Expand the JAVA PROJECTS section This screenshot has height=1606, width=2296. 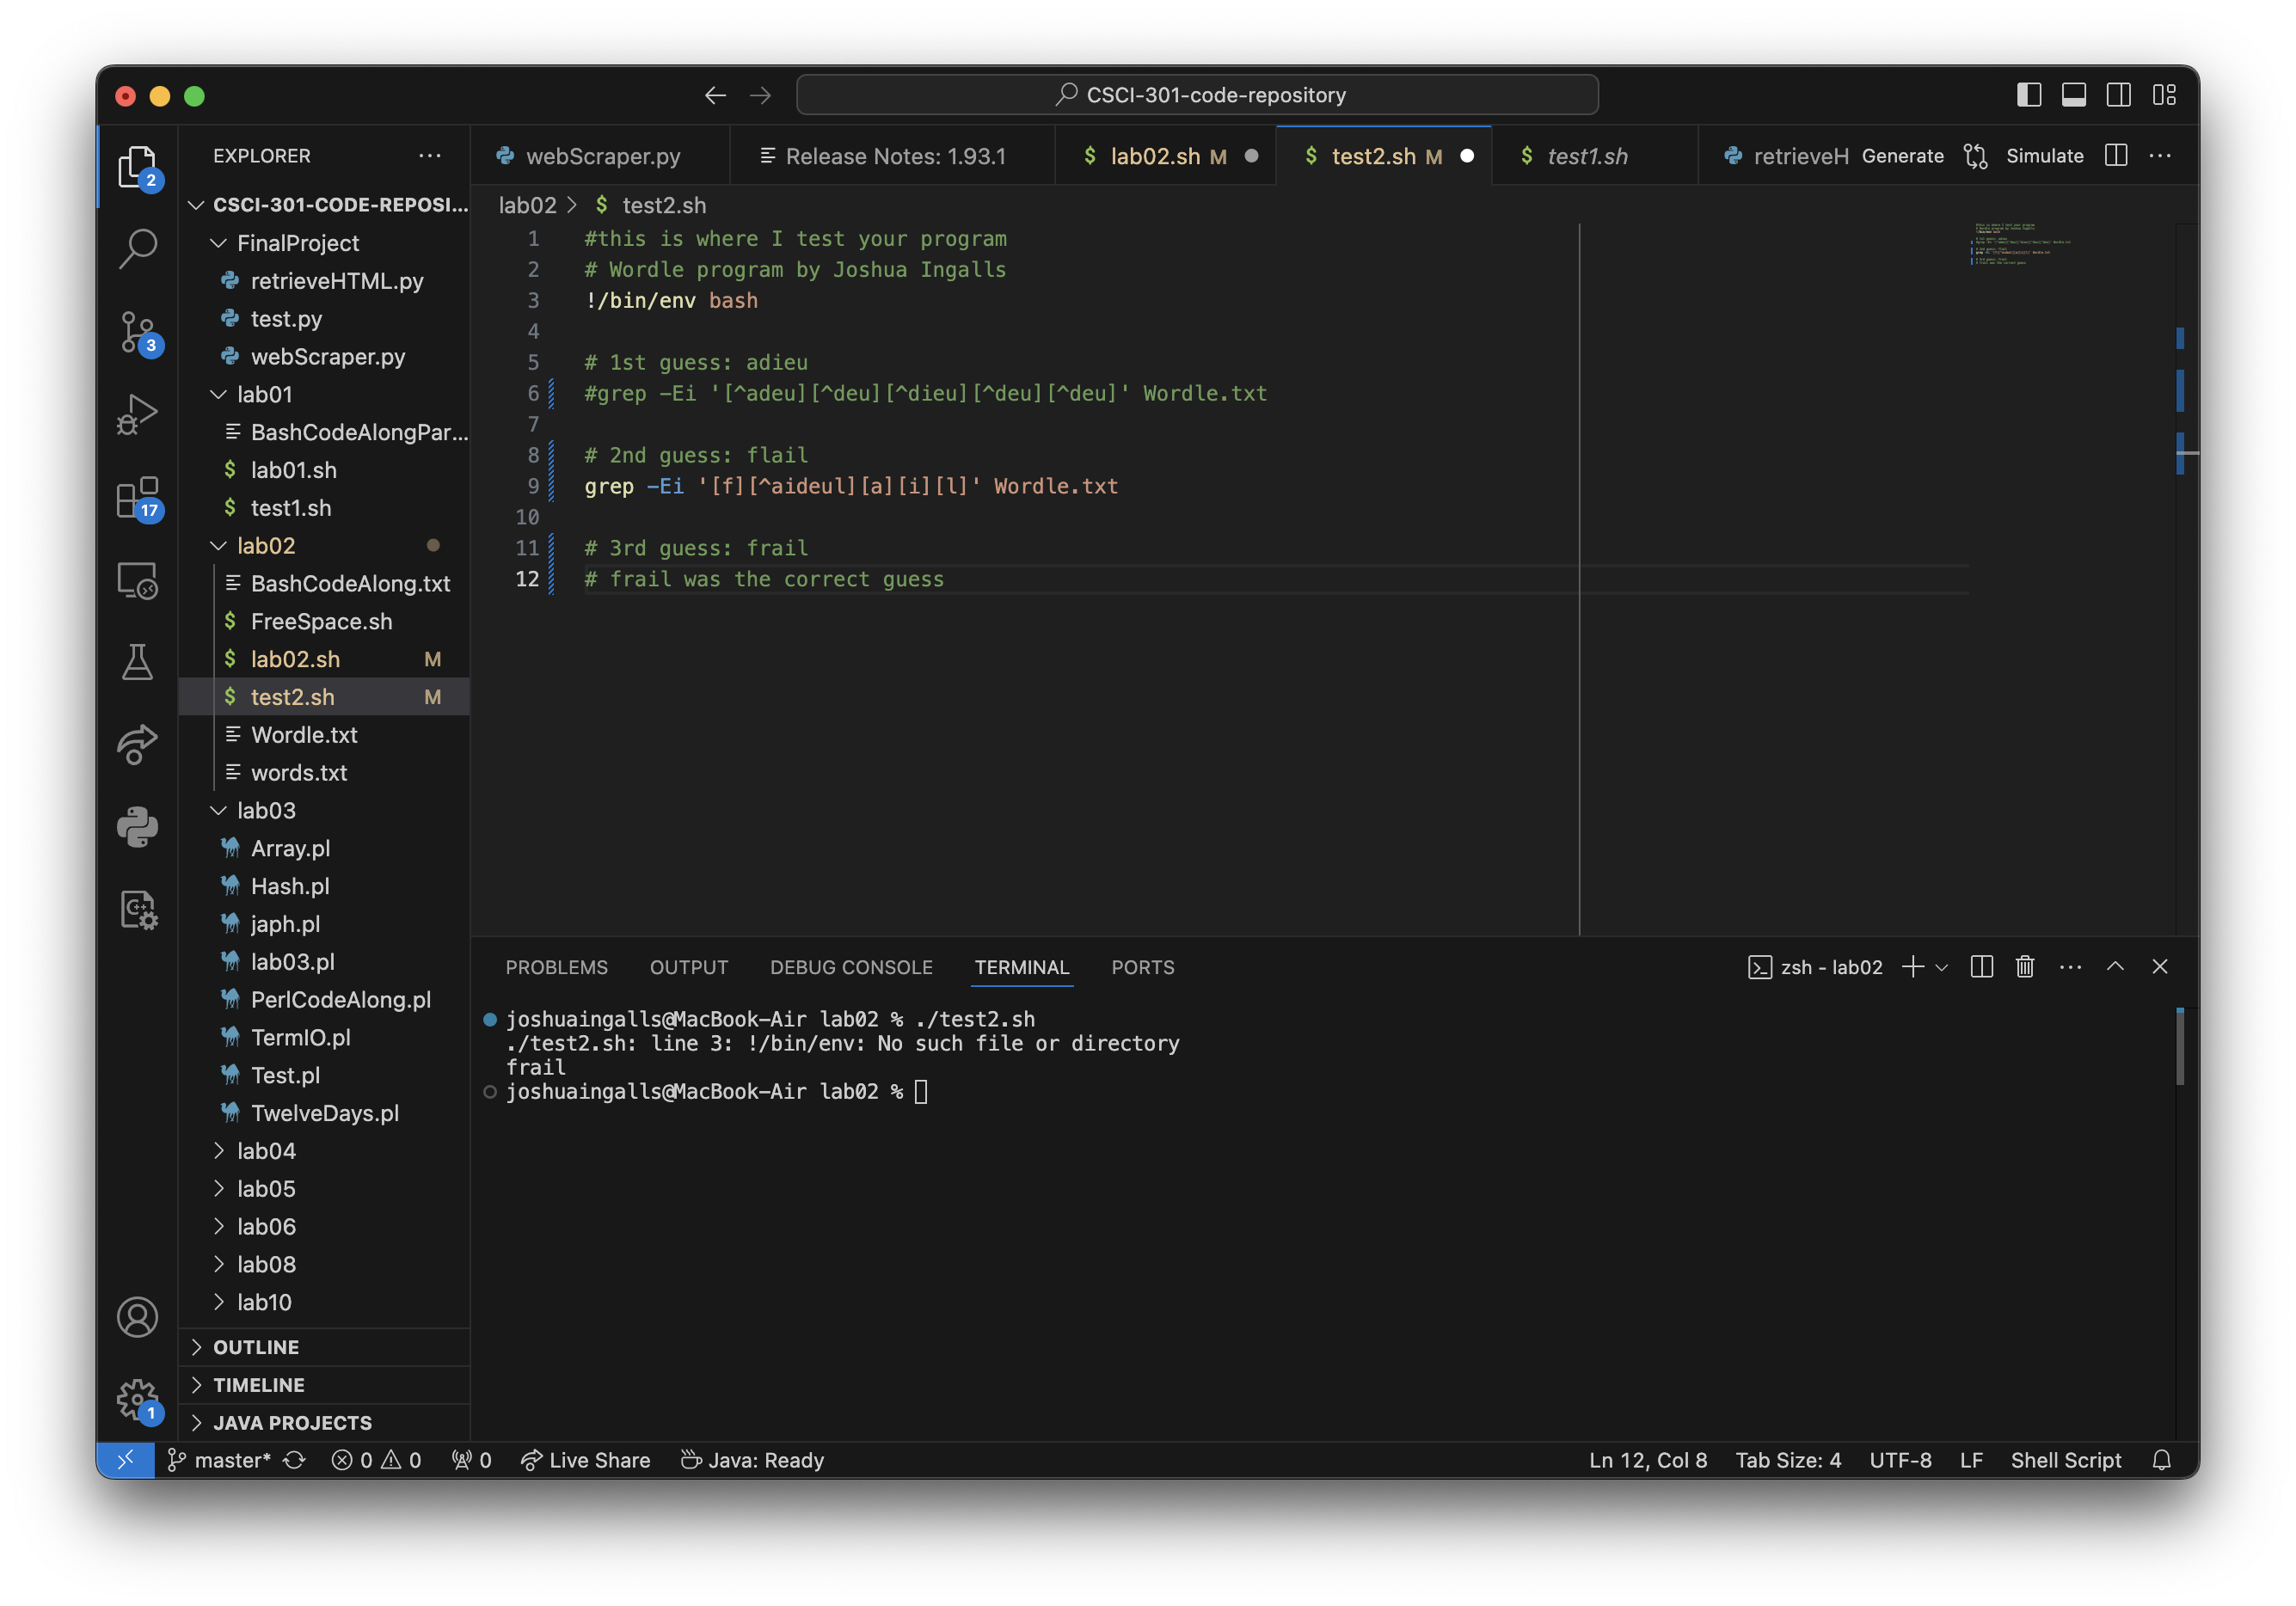pos(324,1423)
